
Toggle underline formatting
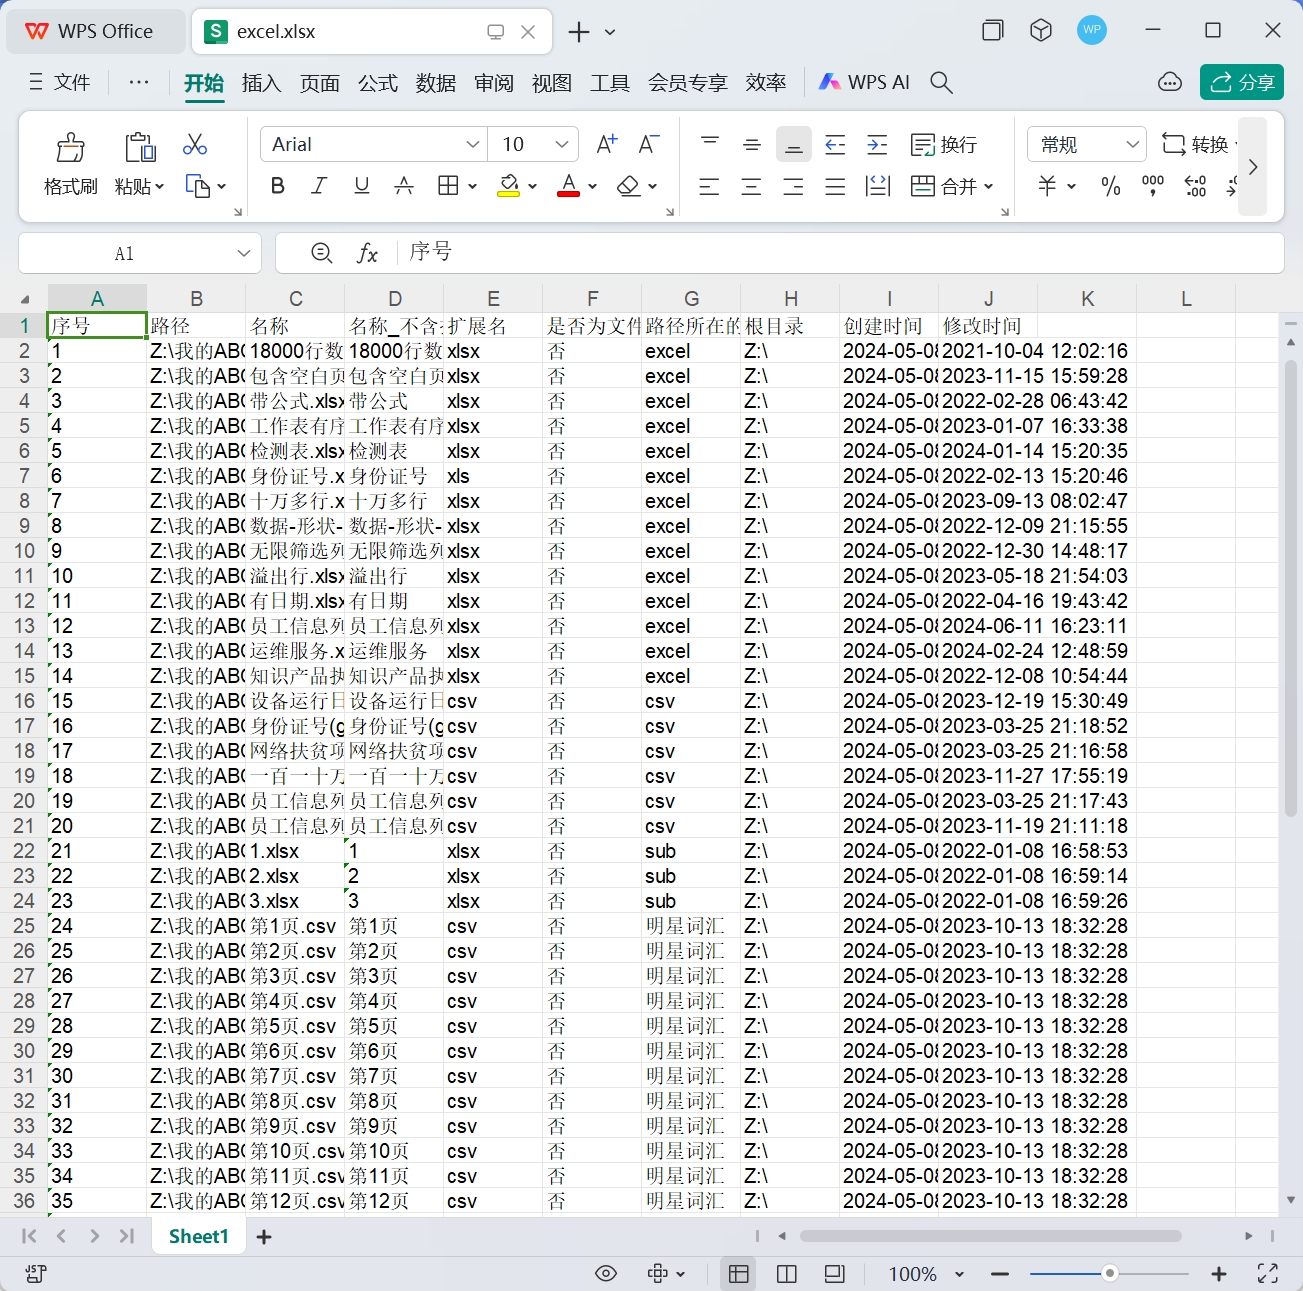coord(361,186)
